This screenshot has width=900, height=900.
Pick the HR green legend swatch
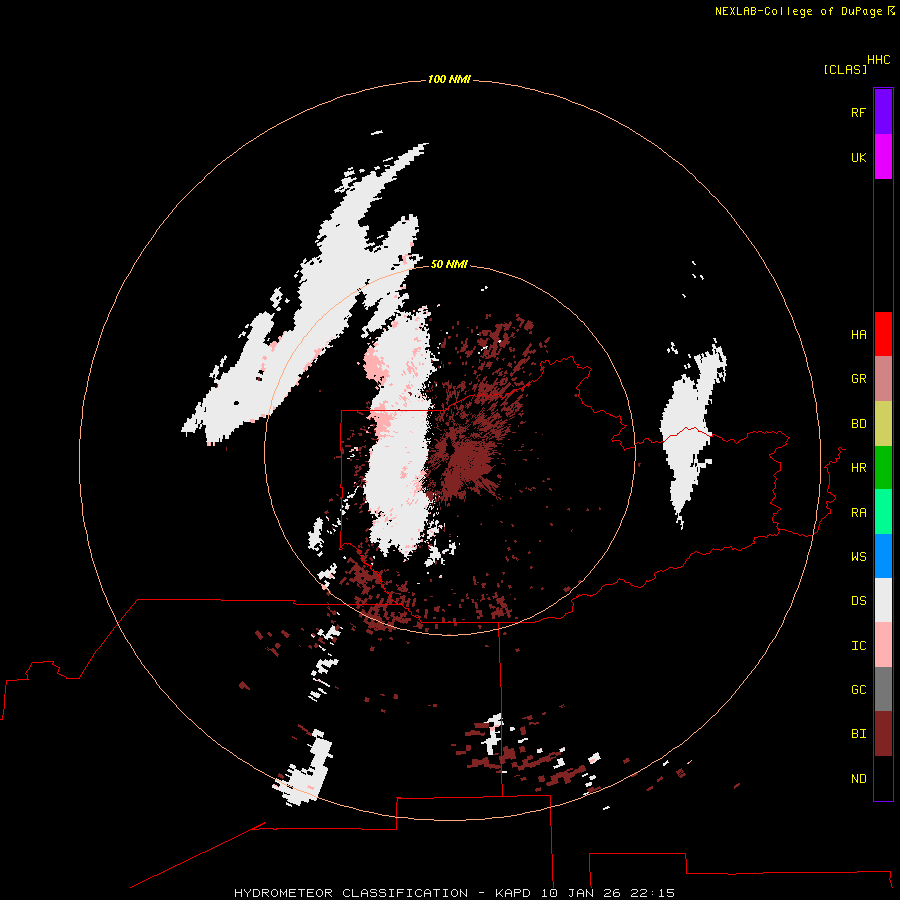[x=883, y=468]
